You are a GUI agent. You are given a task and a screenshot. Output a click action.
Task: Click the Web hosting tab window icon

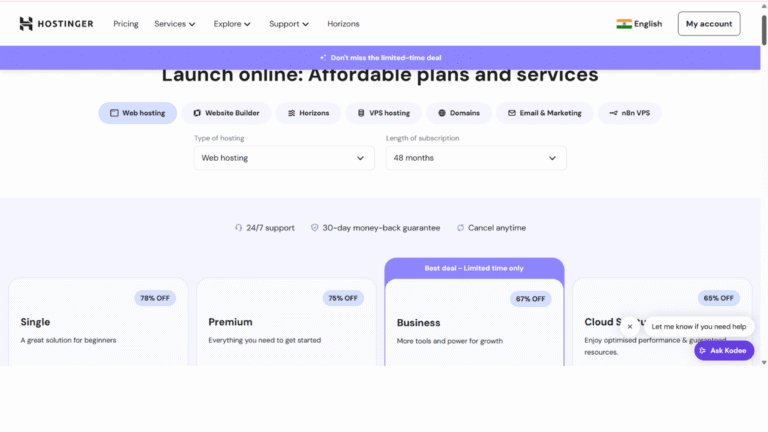[x=114, y=113]
